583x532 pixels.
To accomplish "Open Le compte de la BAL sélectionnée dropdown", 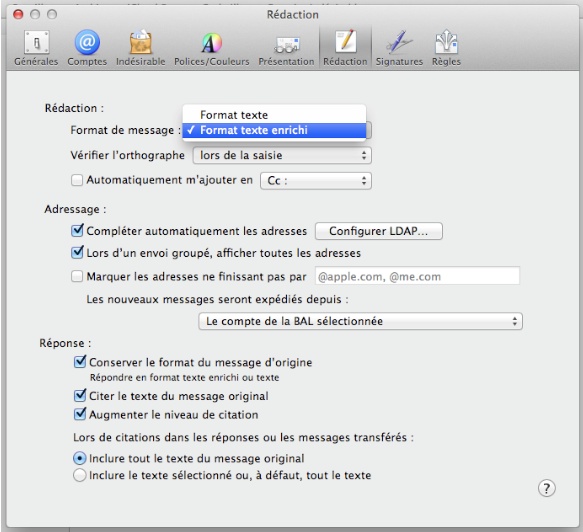I will 360,321.
